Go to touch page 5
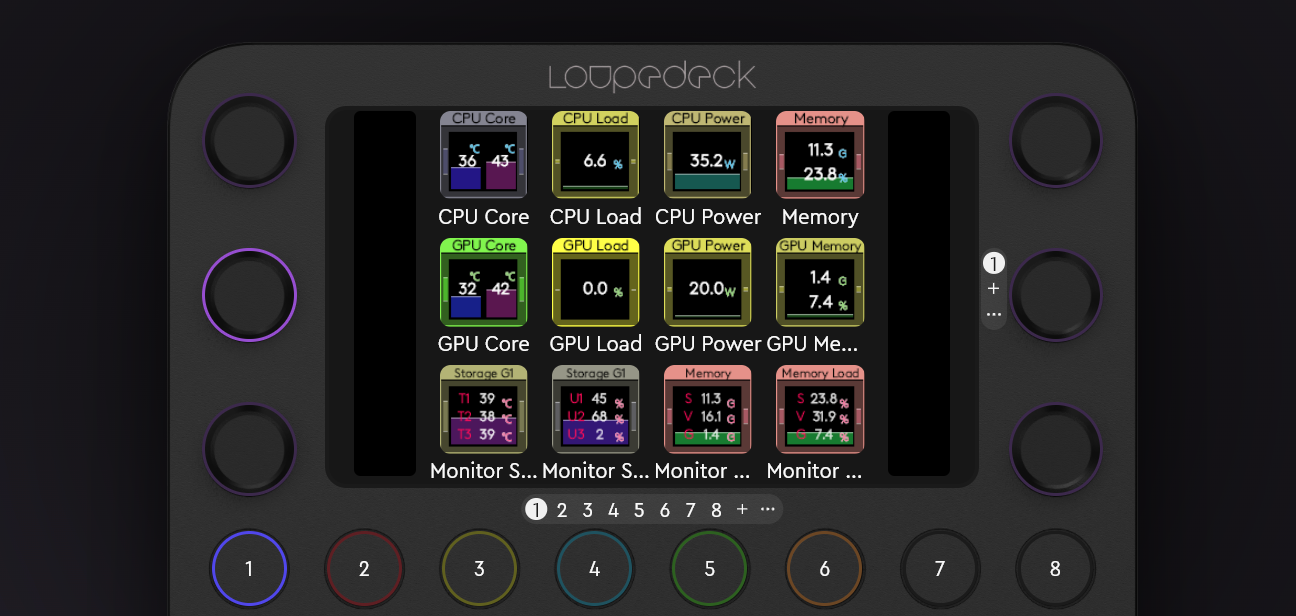1296x616 pixels. click(639, 510)
